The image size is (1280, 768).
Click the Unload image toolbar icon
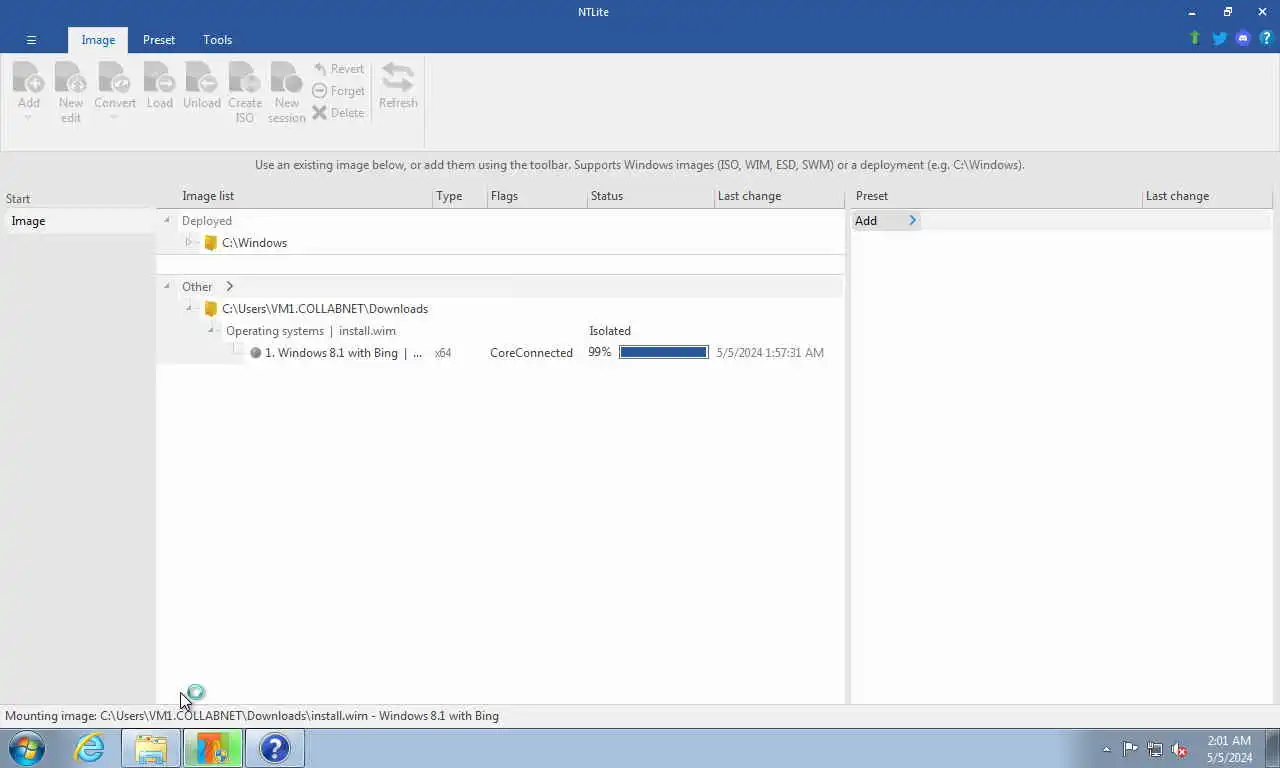201,78
